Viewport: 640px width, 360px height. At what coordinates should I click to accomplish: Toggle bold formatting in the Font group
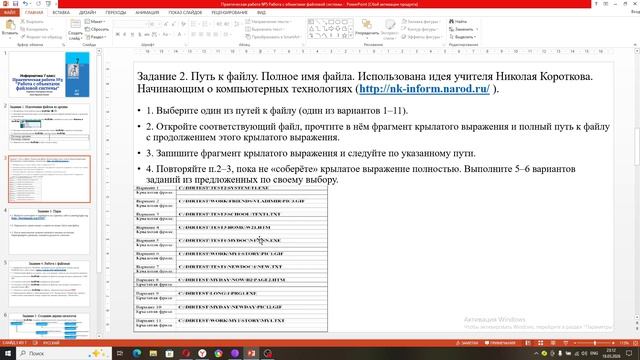[x=118, y=35]
